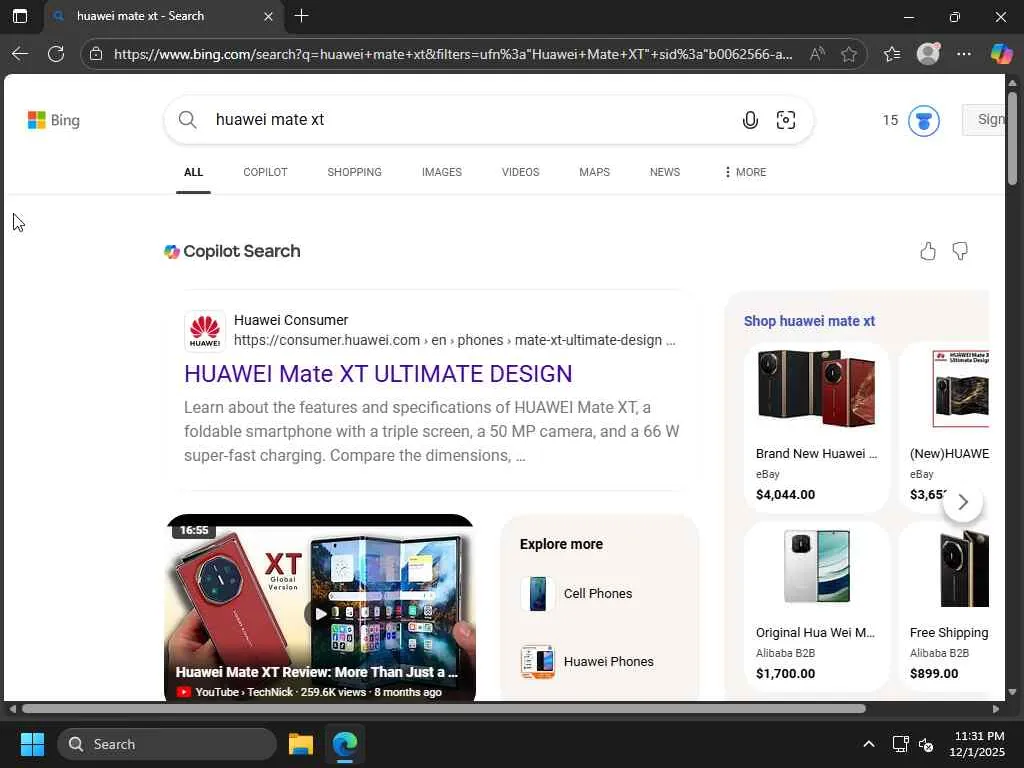Click the search magnifier icon in Bing box
Screen dimensions: 1024x768
187,120
